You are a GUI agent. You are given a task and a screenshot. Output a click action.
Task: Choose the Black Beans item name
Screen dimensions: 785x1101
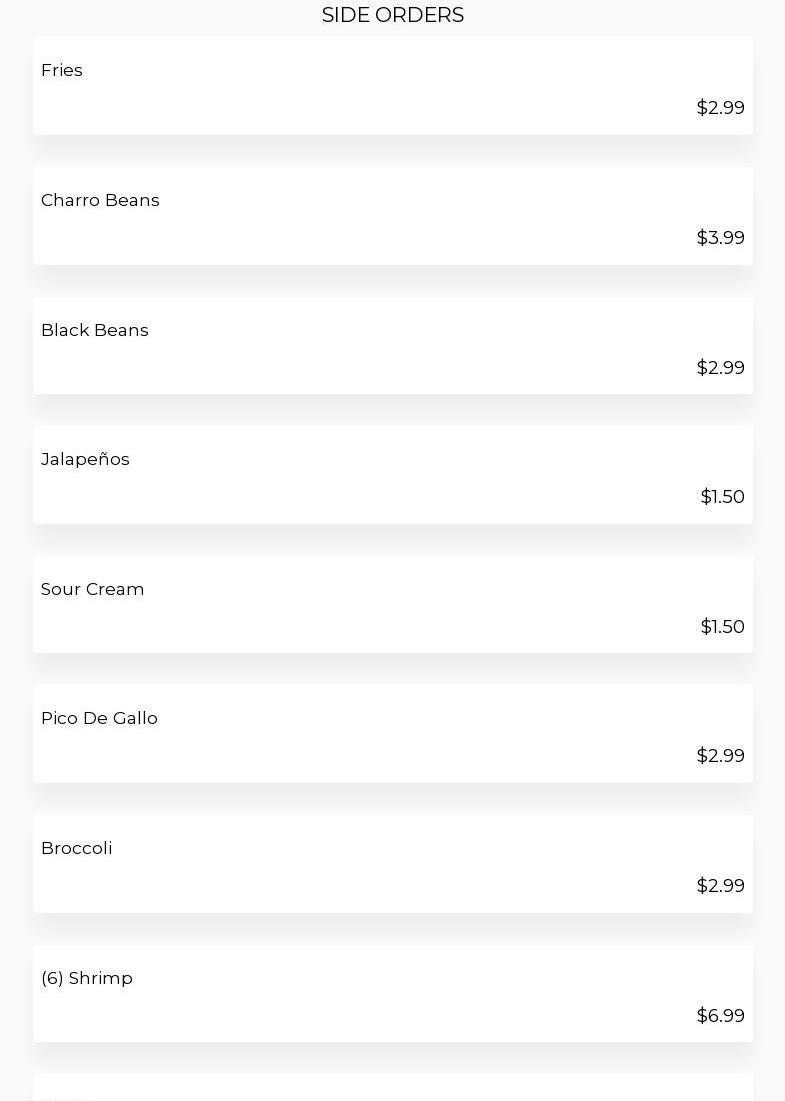pyautogui.click(x=95, y=331)
